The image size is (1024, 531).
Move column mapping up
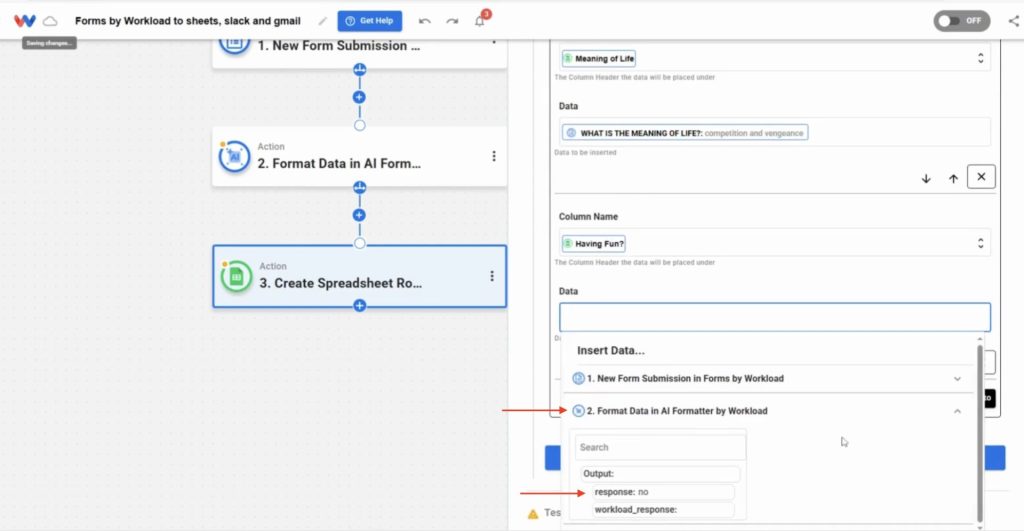click(953, 178)
